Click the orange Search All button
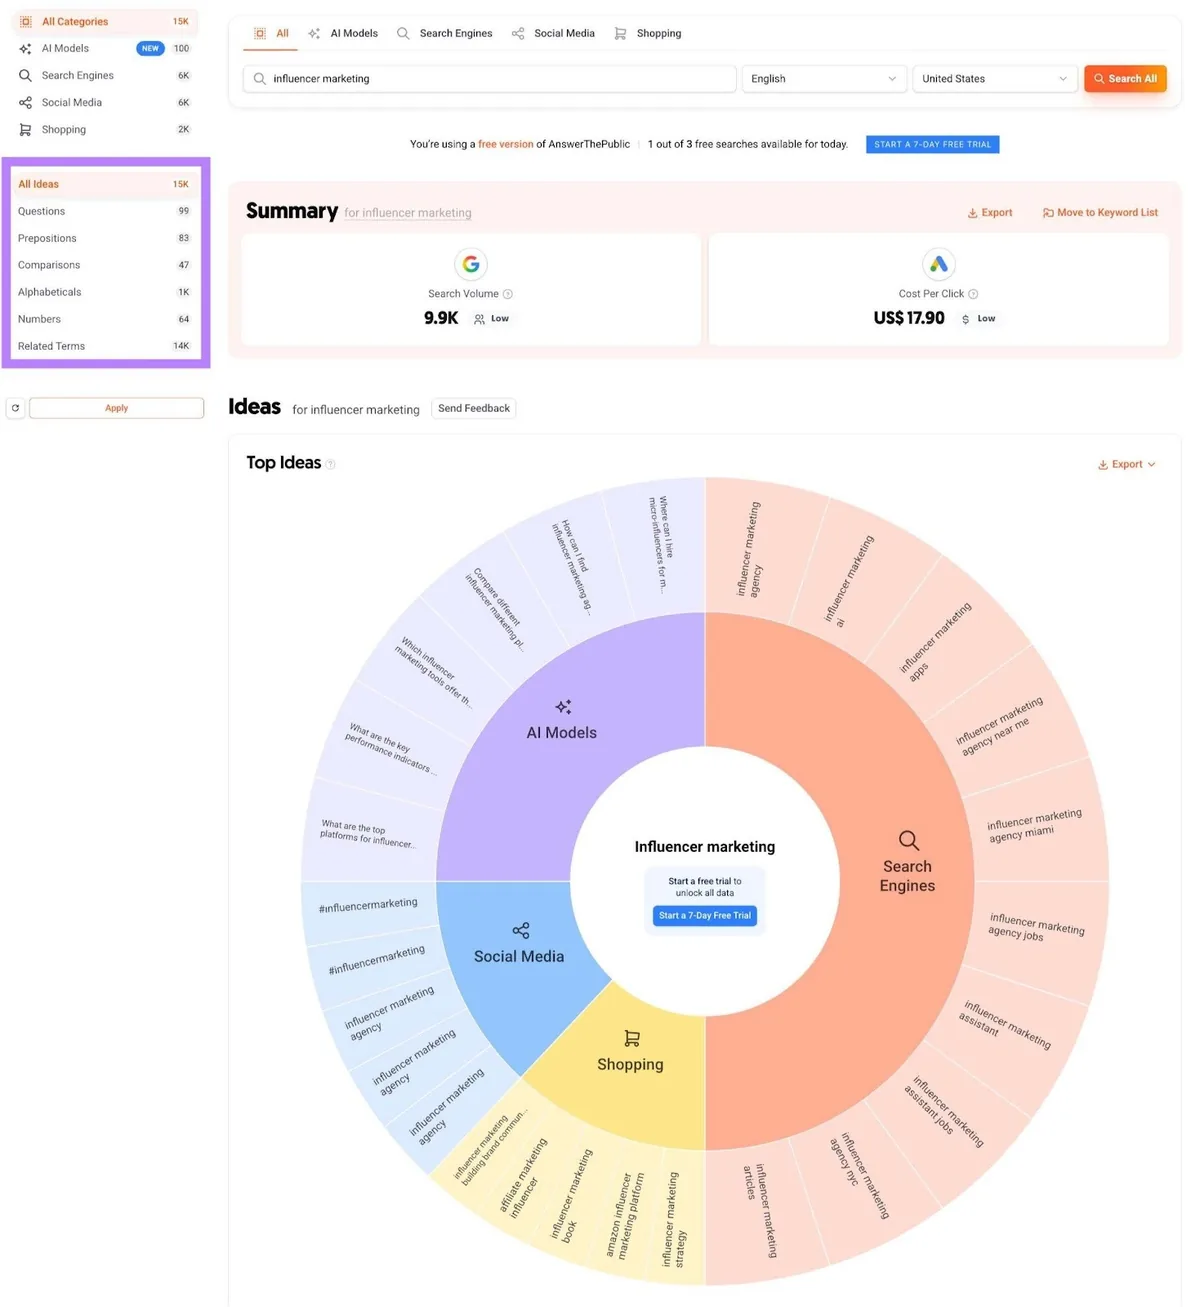The width and height of the screenshot is (1200, 1307). (1125, 79)
